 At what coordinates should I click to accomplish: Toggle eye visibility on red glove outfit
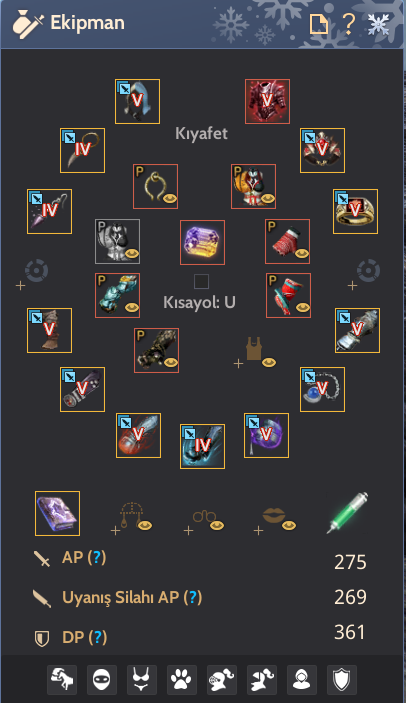pyautogui.click(x=302, y=254)
